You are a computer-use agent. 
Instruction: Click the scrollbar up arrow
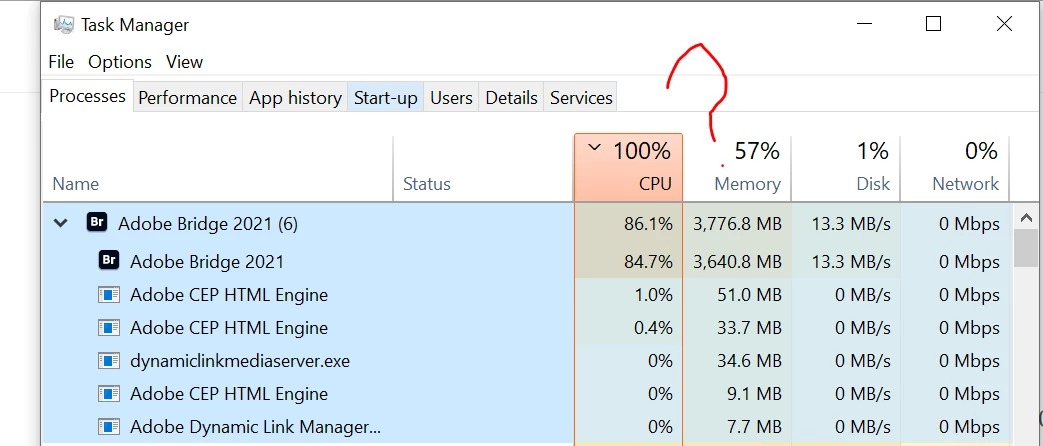click(x=1025, y=218)
